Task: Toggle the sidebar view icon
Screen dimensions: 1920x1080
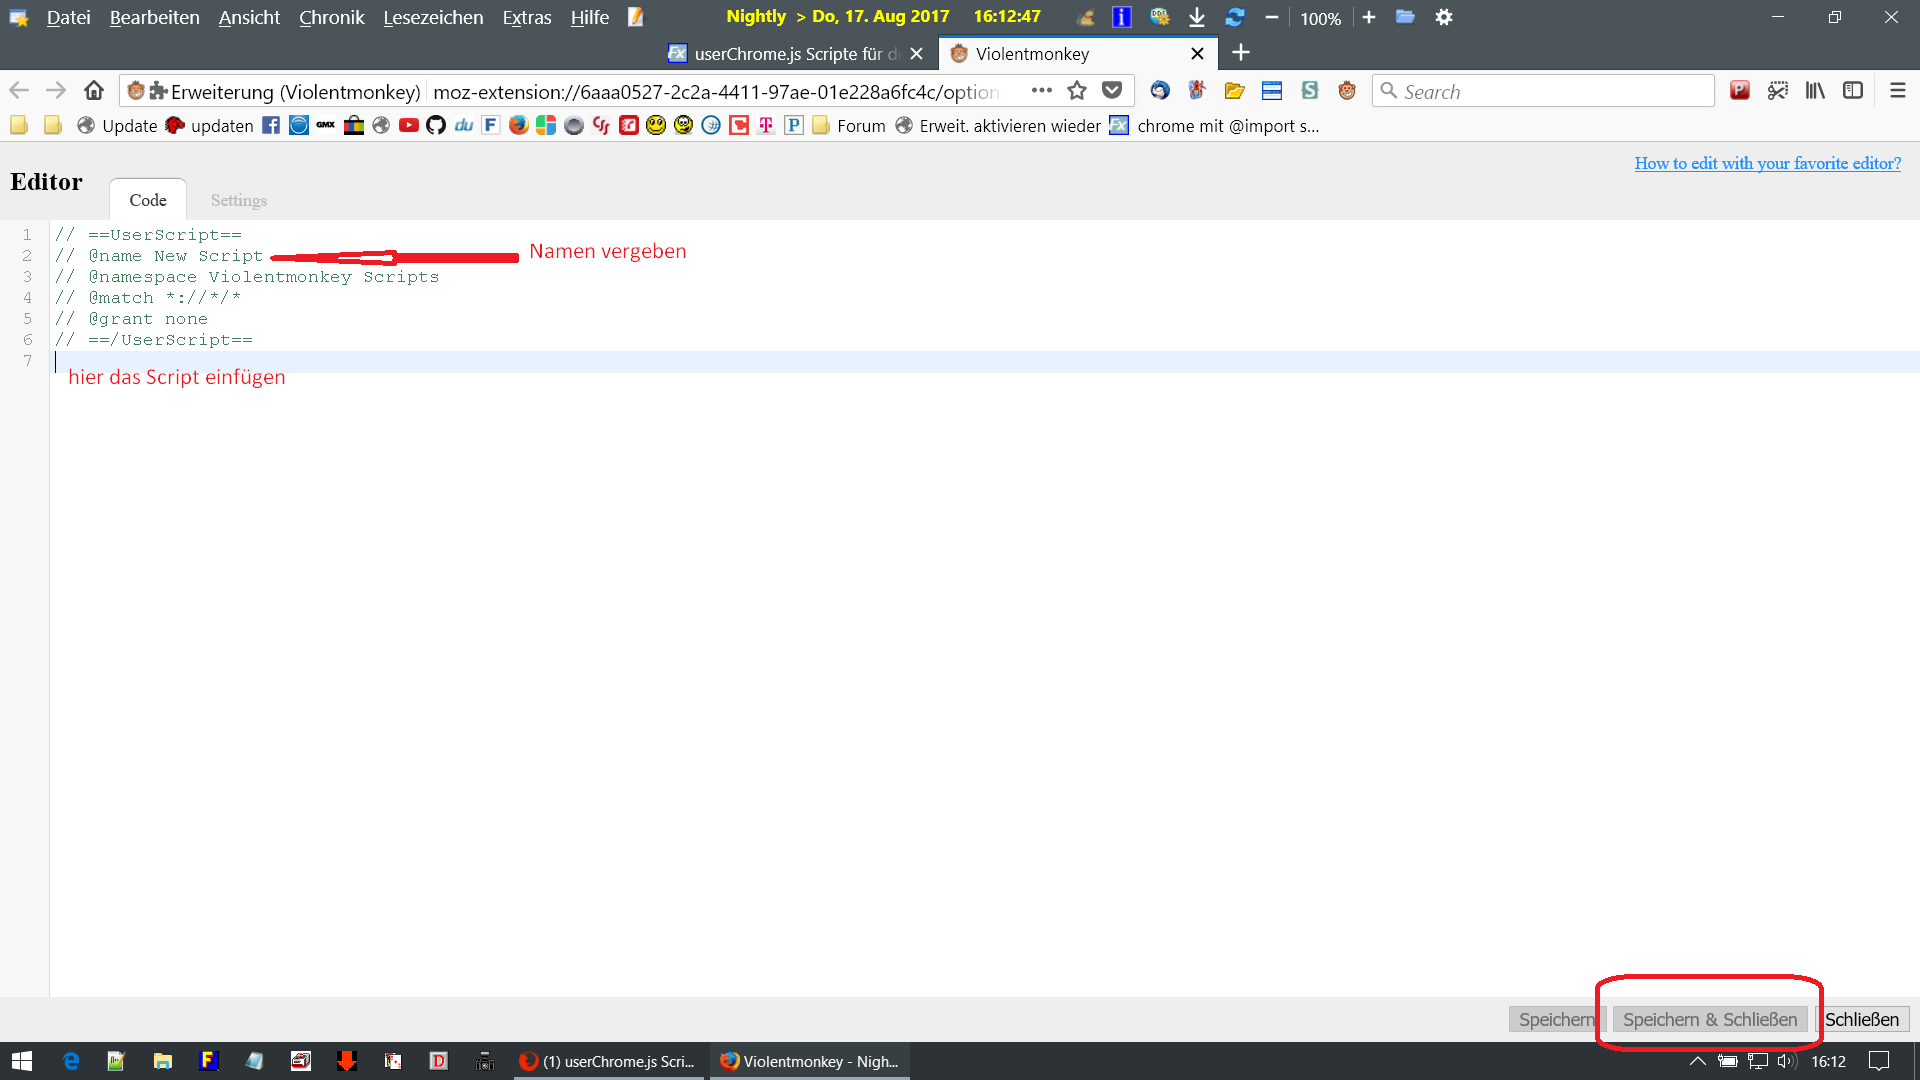Action: click(1853, 91)
